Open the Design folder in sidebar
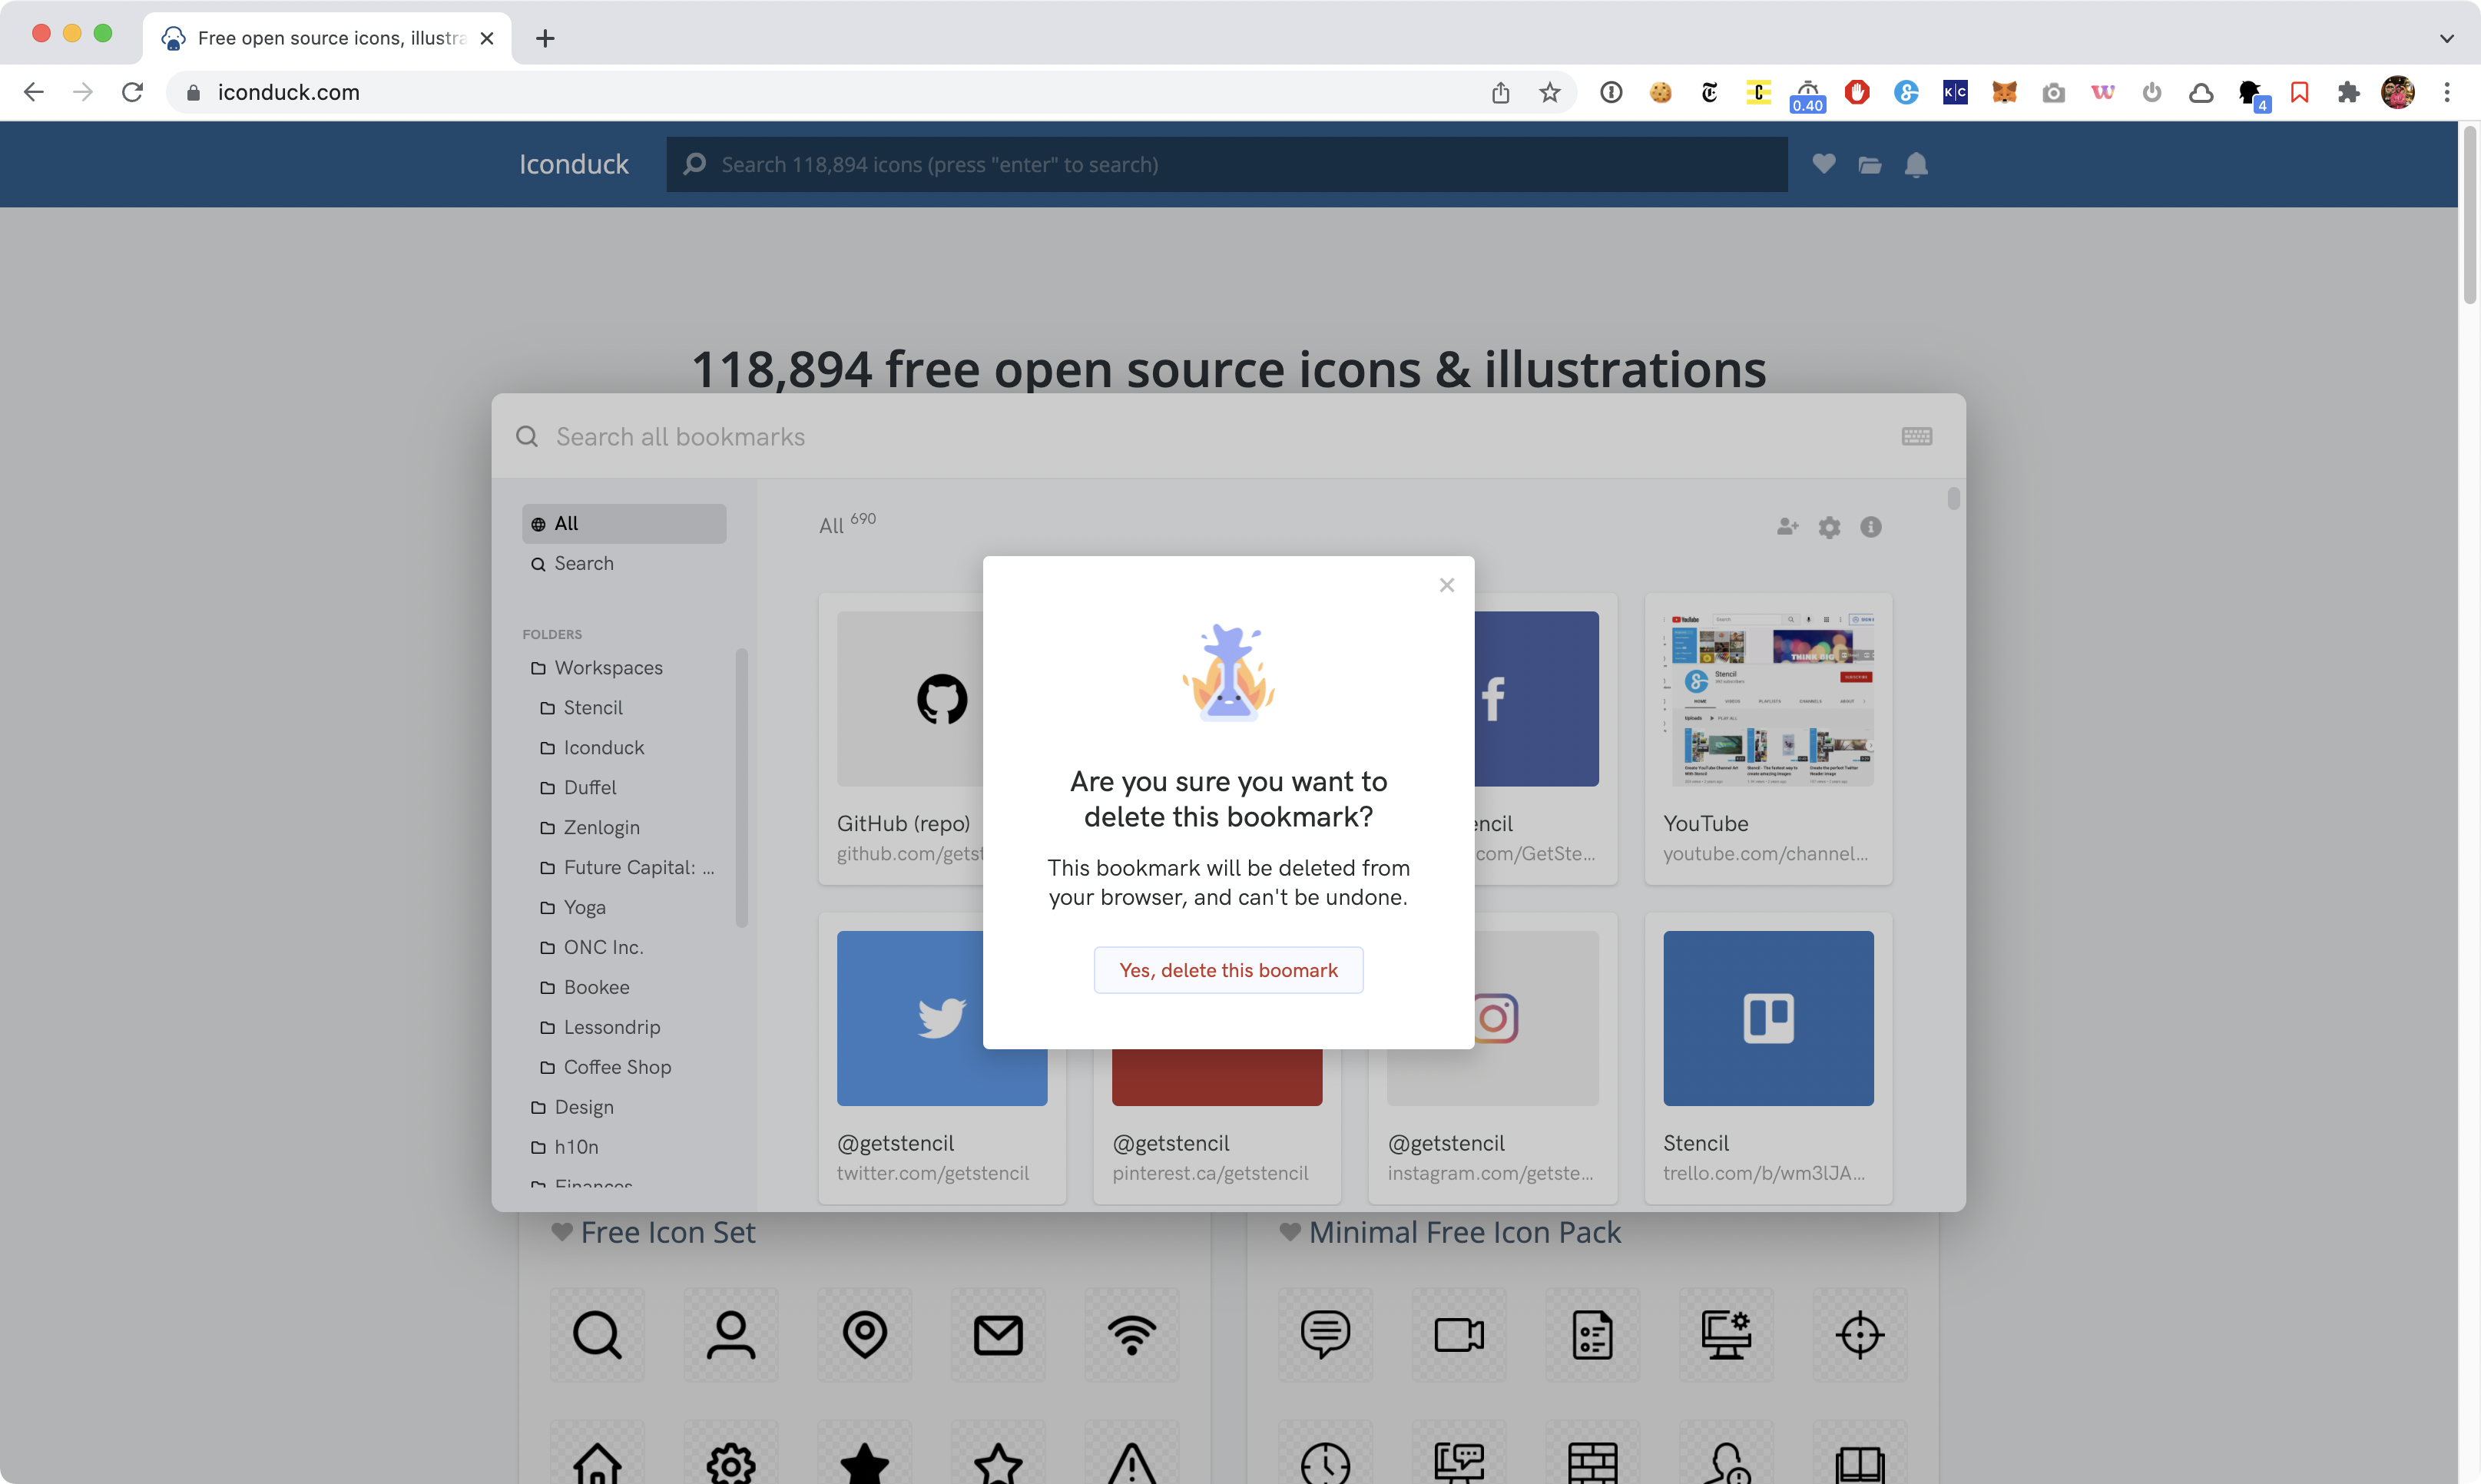2481x1484 pixels. (x=583, y=1107)
